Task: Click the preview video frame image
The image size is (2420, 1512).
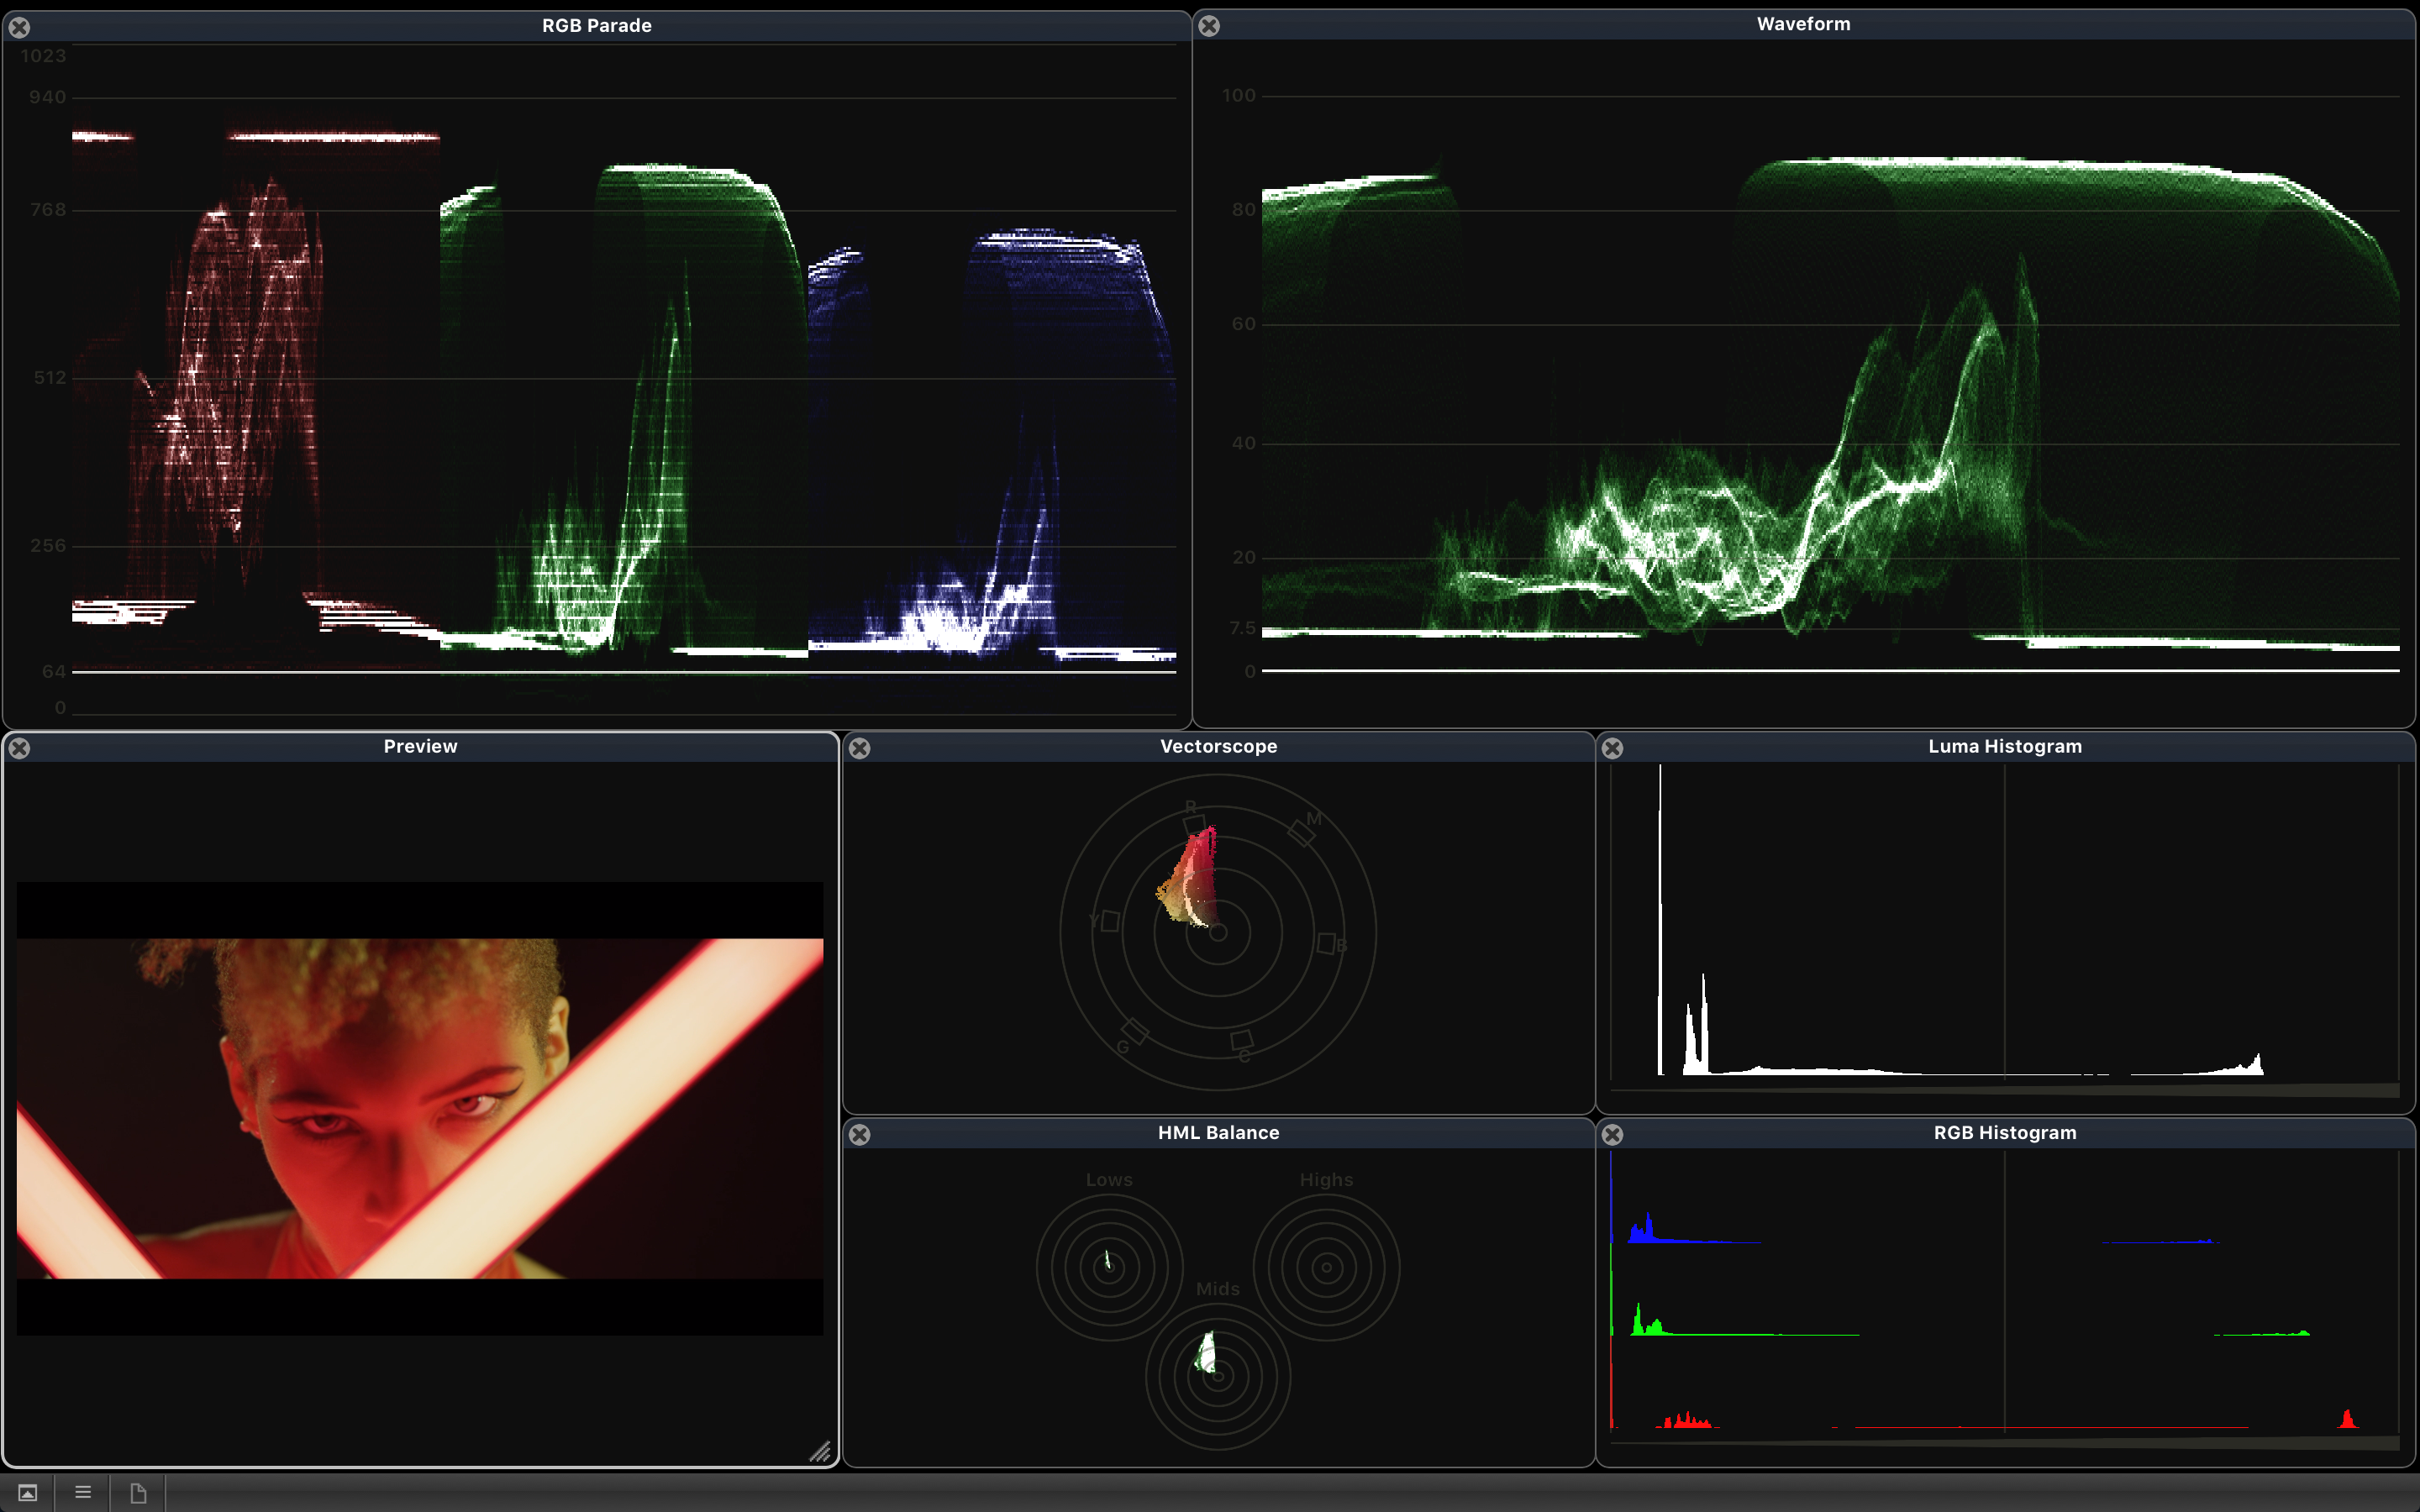Action: pyautogui.click(x=420, y=1108)
